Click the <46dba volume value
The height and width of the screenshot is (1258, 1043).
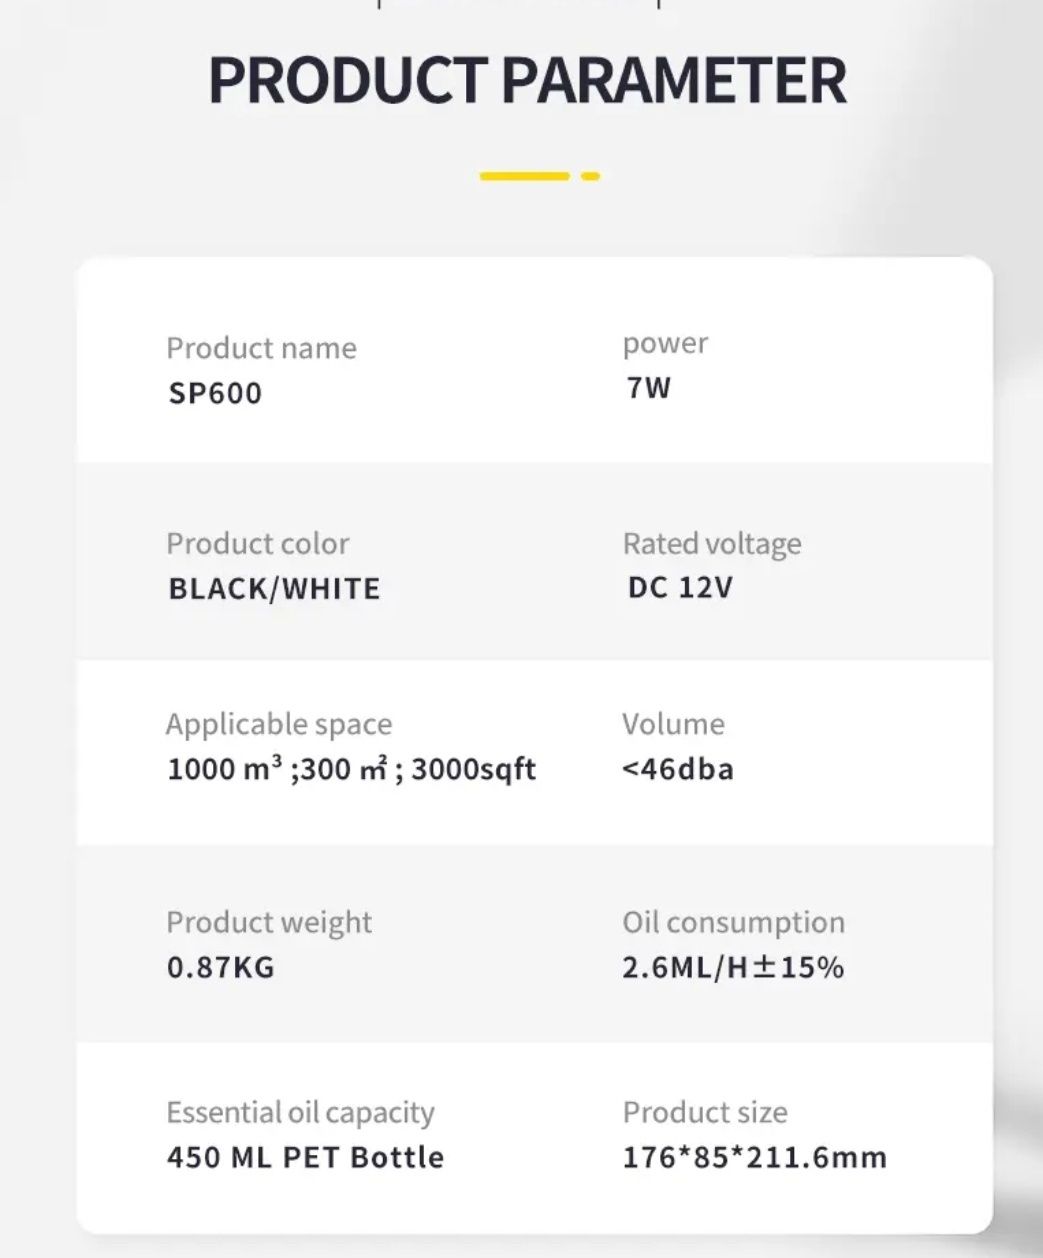(678, 769)
